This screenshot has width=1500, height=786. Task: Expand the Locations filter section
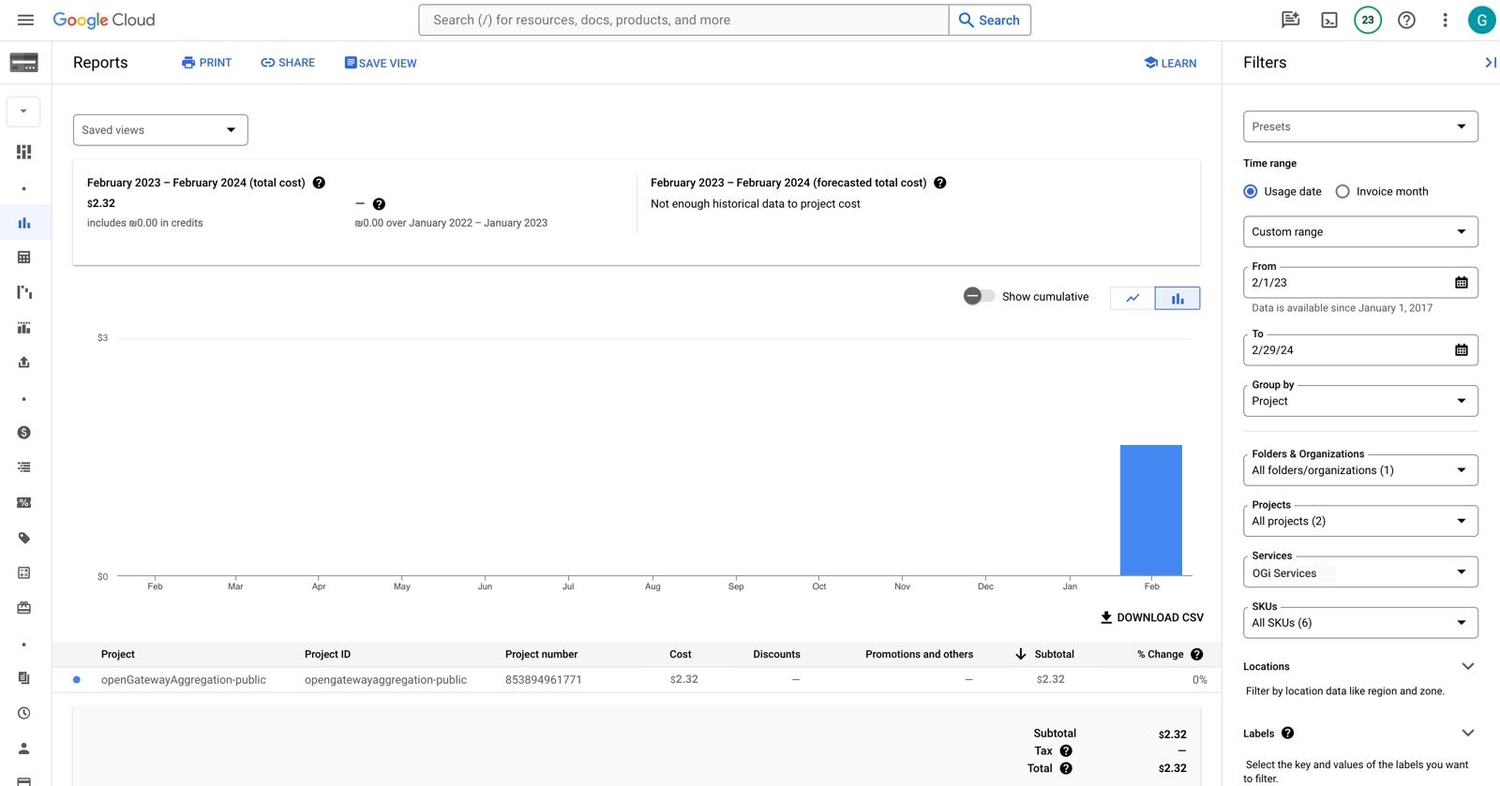coord(1467,666)
